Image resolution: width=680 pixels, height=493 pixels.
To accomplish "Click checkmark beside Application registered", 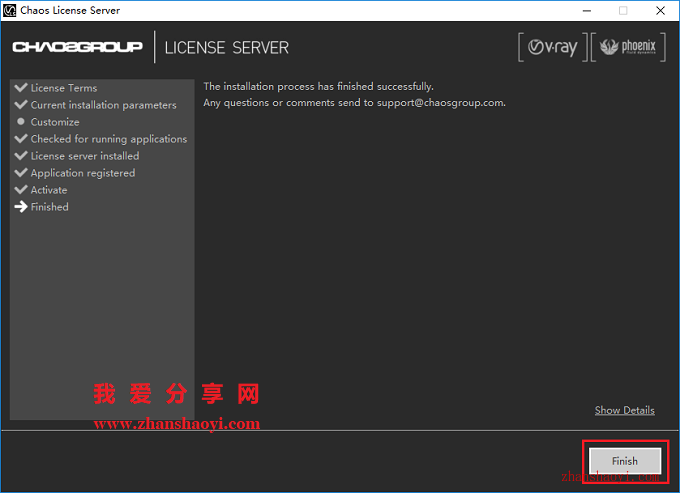I will (21, 172).
